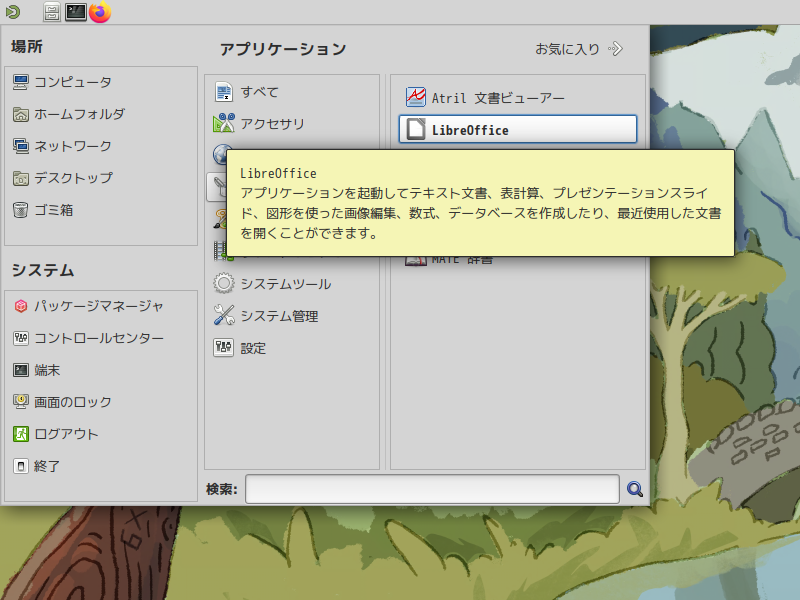The width and height of the screenshot is (800, 600).
Task: Select the partially hidden globe Internet category
Action: [219, 154]
